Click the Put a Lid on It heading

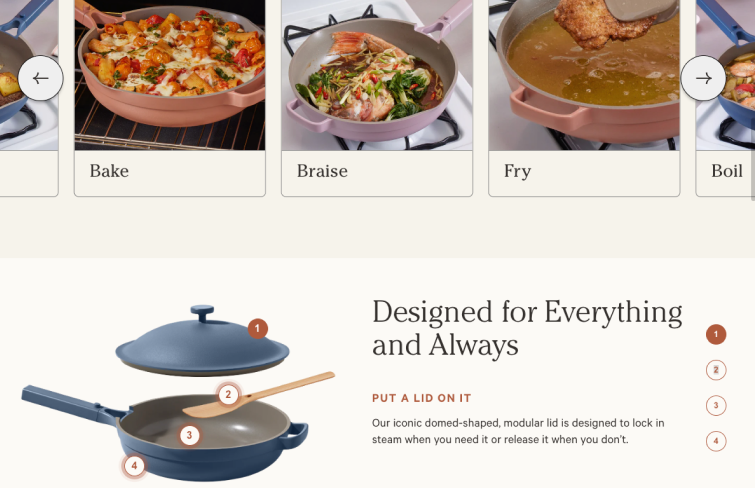coord(421,398)
